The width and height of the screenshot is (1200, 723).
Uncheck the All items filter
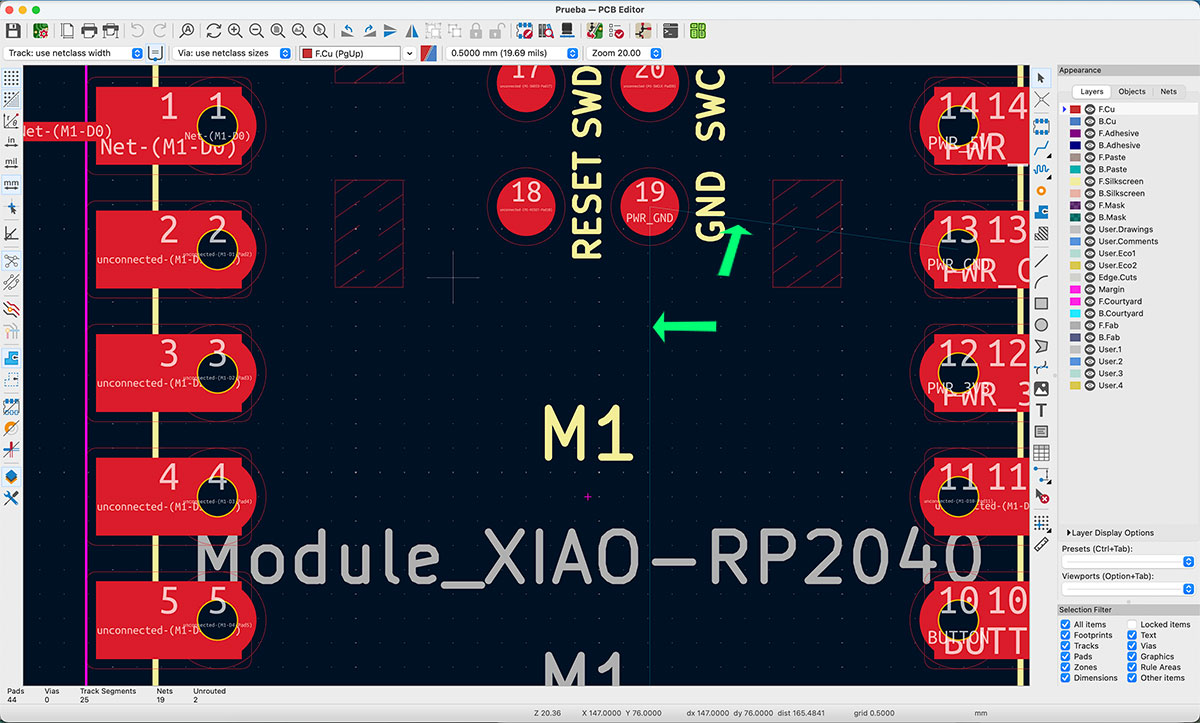[1065, 624]
